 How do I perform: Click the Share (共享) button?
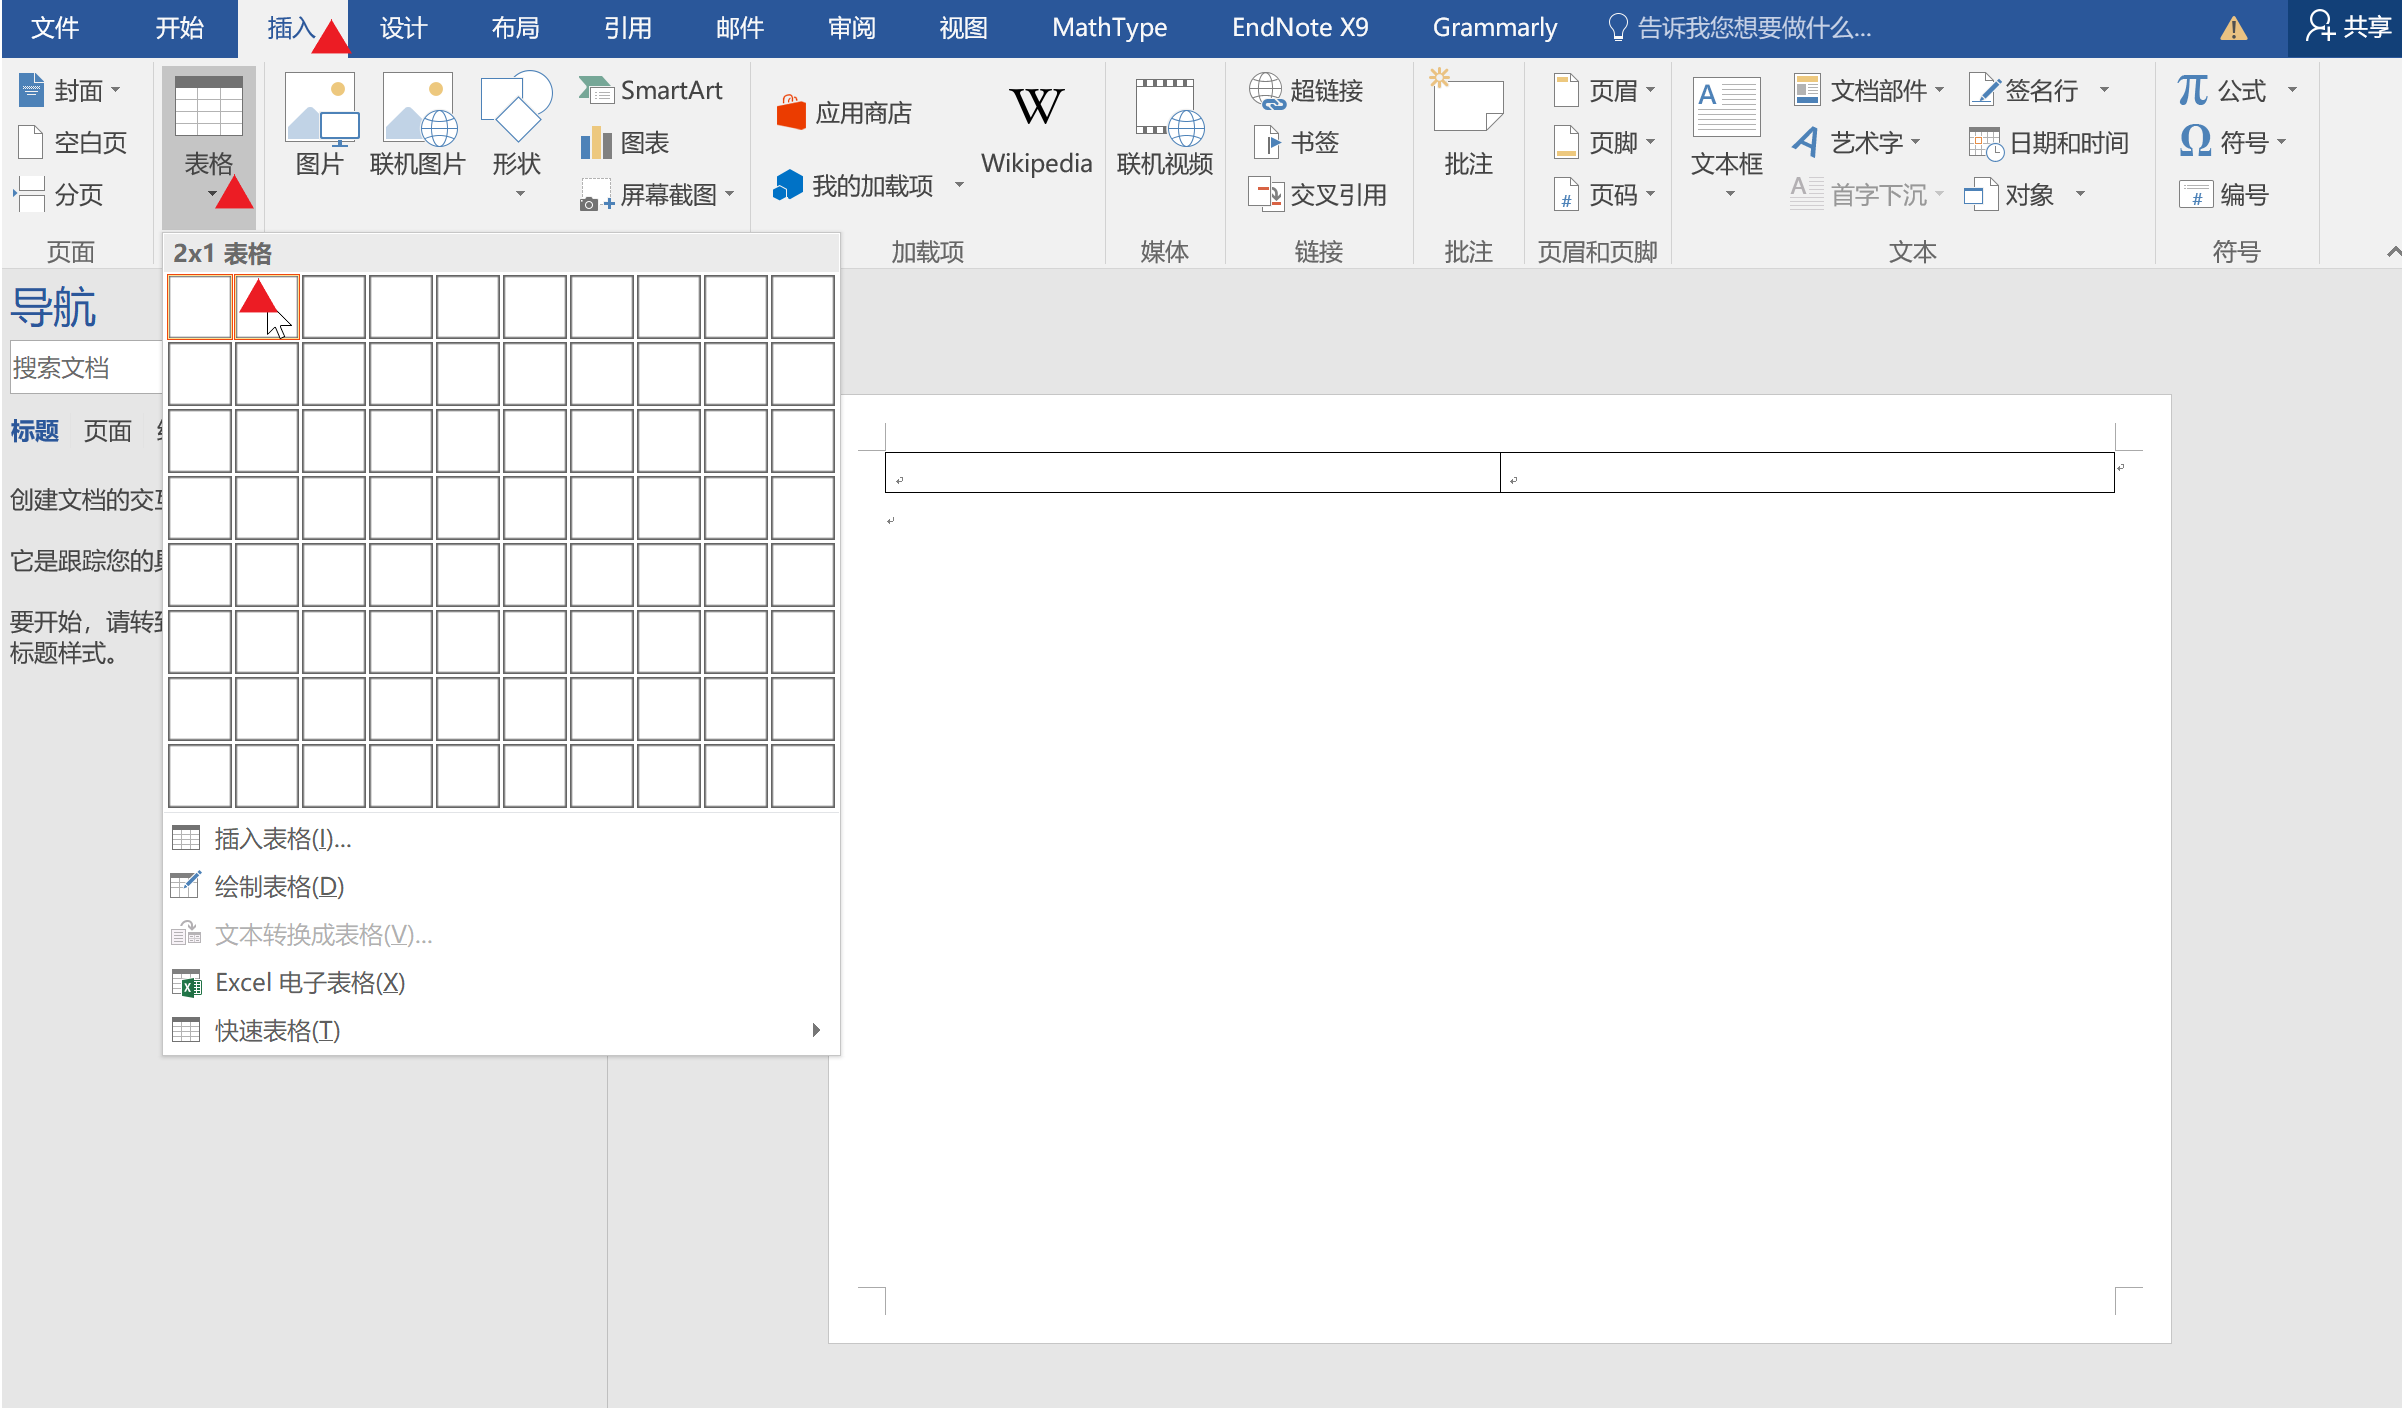2348,28
